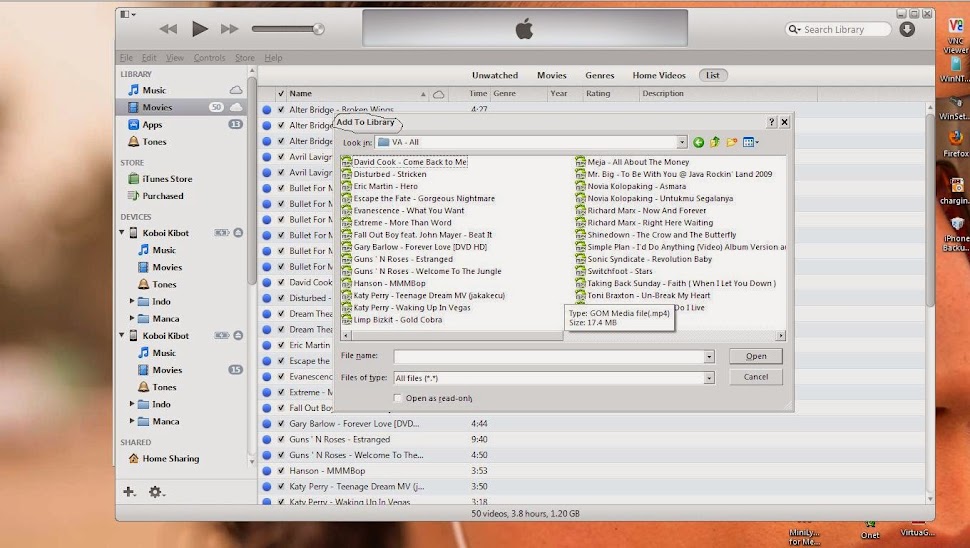This screenshot has width=970, height=548.
Task: Click the Play button in iTunes
Action: pos(199,28)
